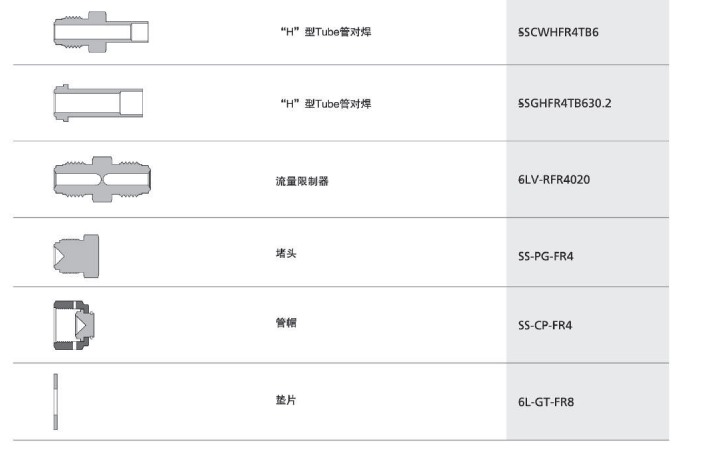The height and width of the screenshot is (452, 709).
Task: Click part number SSGHFR4TB630.2
Action: (565, 104)
